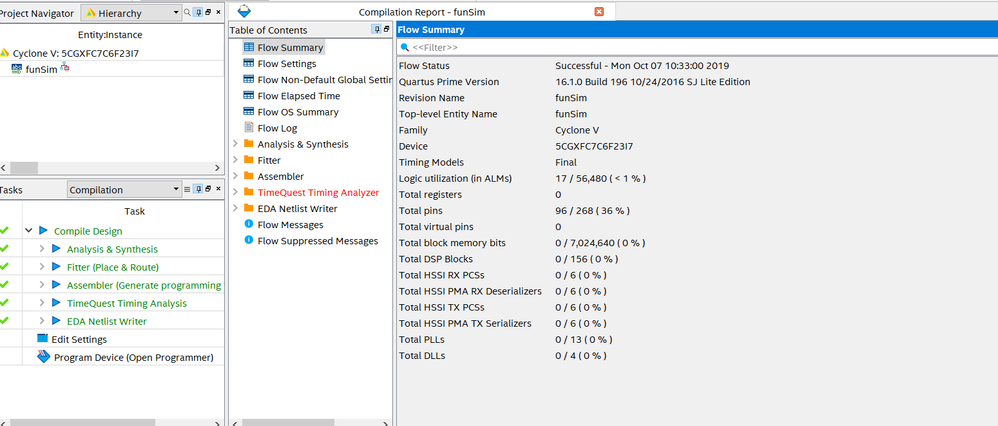Click the Flow Summary filter input field
The width and height of the screenshot is (998, 426).
(697, 47)
